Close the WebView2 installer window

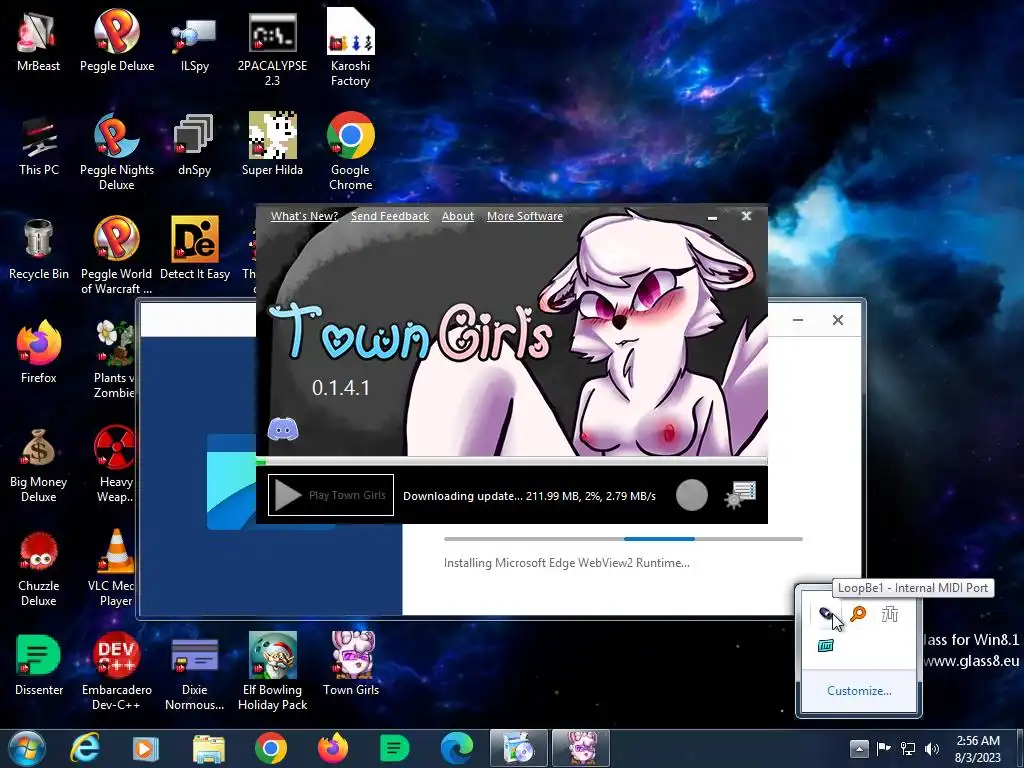coord(838,320)
